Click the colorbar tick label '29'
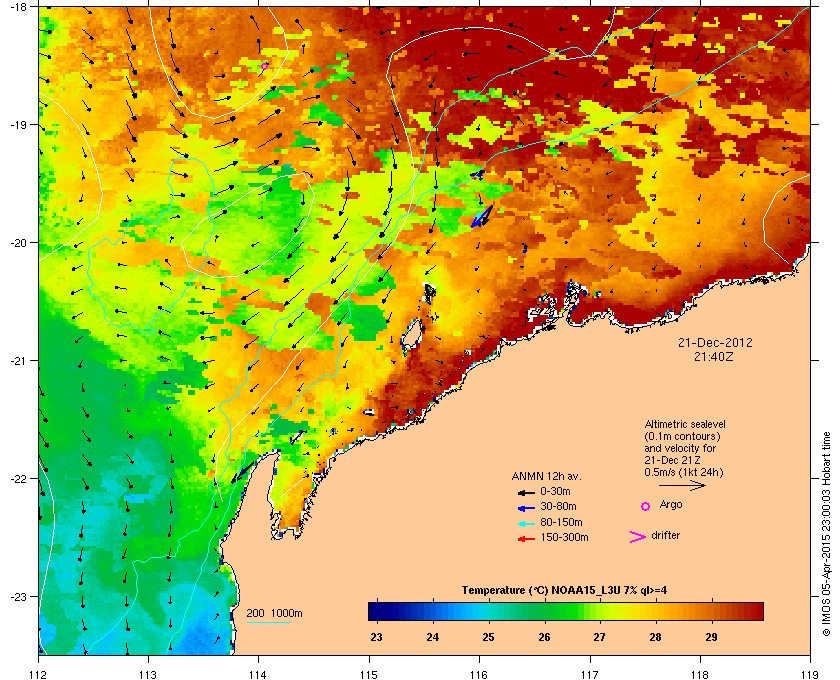This screenshot has height=680, width=840. coord(711,637)
